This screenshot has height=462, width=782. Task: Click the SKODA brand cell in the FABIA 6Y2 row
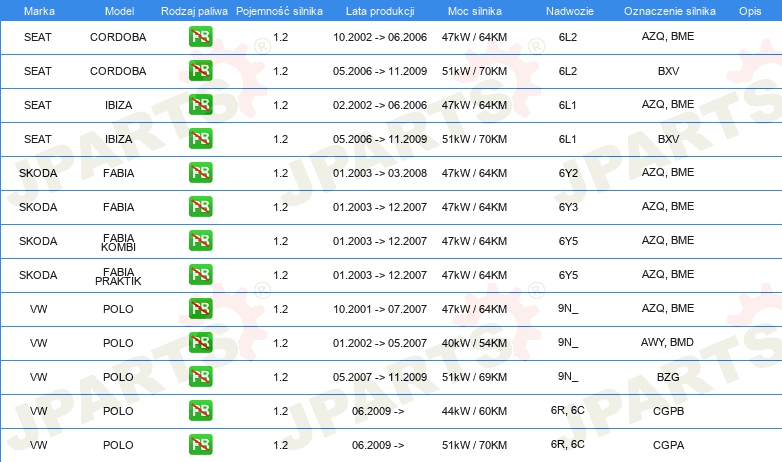click(x=38, y=173)
